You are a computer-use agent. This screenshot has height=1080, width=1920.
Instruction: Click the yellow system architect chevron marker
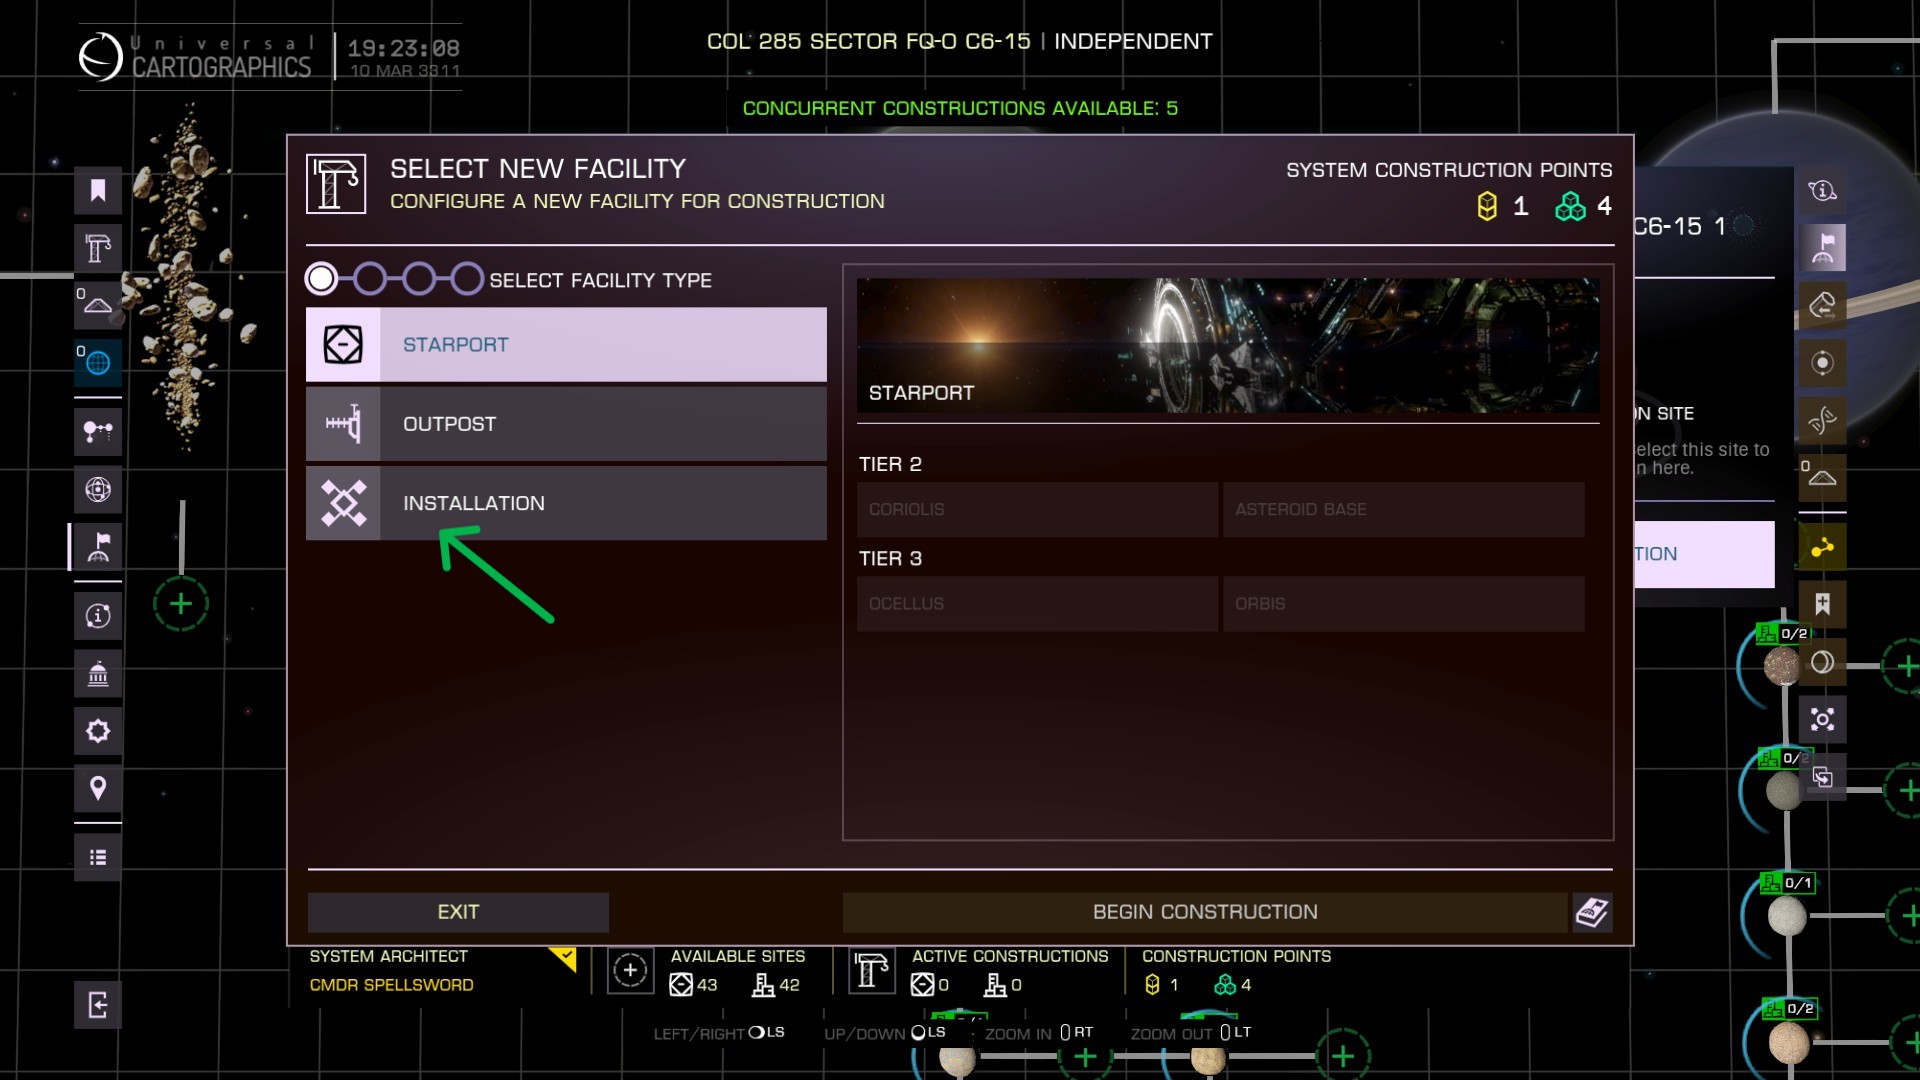click(x=564, y=959)
